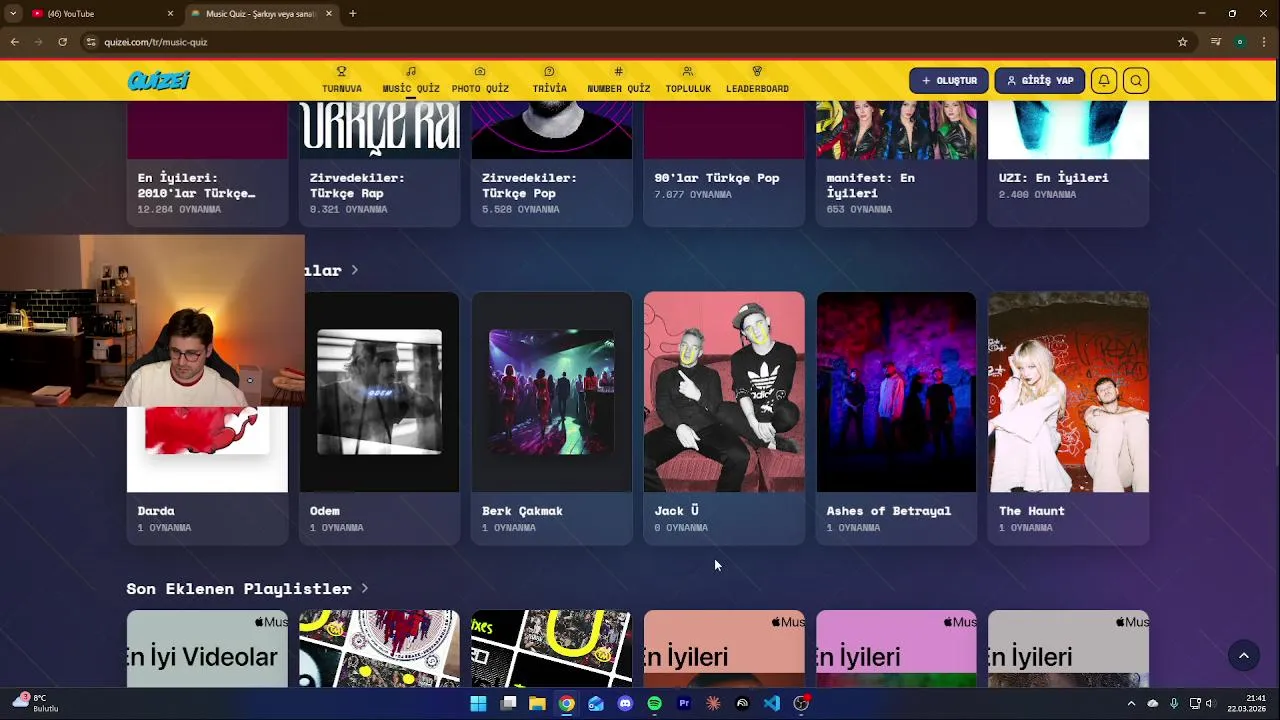Open Premiere Pro from the taskbar
The width and height of the screenshot is (1280, 720).
tap(684, 704)
